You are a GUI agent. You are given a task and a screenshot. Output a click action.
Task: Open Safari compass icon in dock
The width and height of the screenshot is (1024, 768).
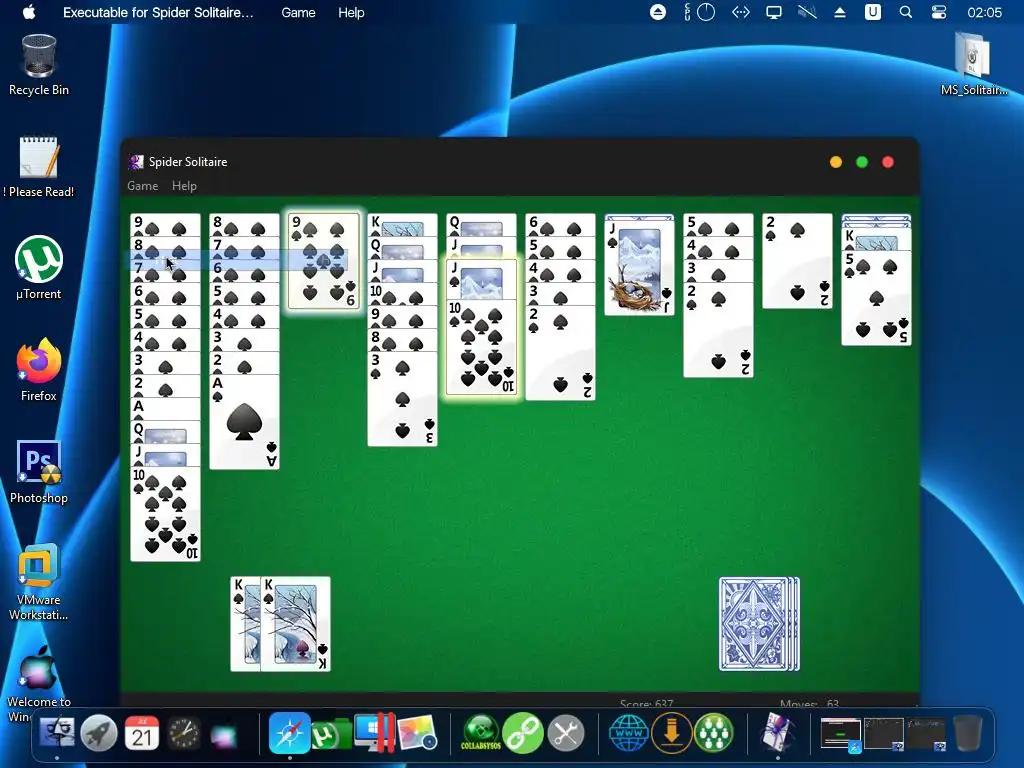pos(289,733)
